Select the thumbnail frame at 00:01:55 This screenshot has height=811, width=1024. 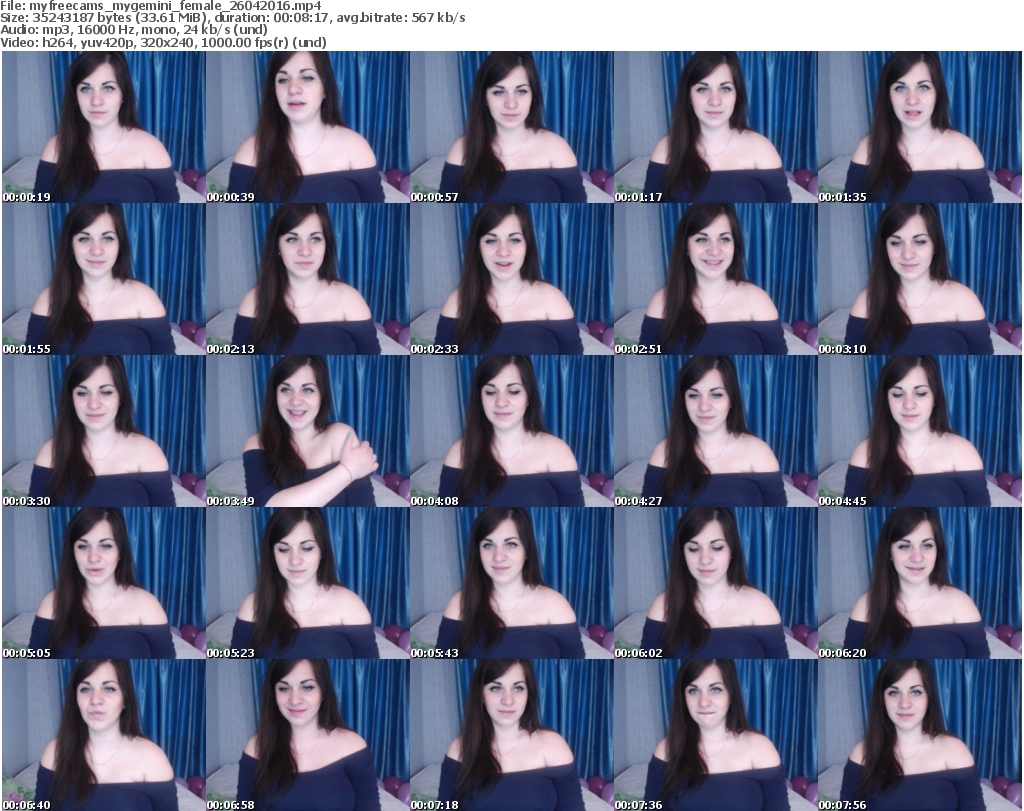pos(104,279)
